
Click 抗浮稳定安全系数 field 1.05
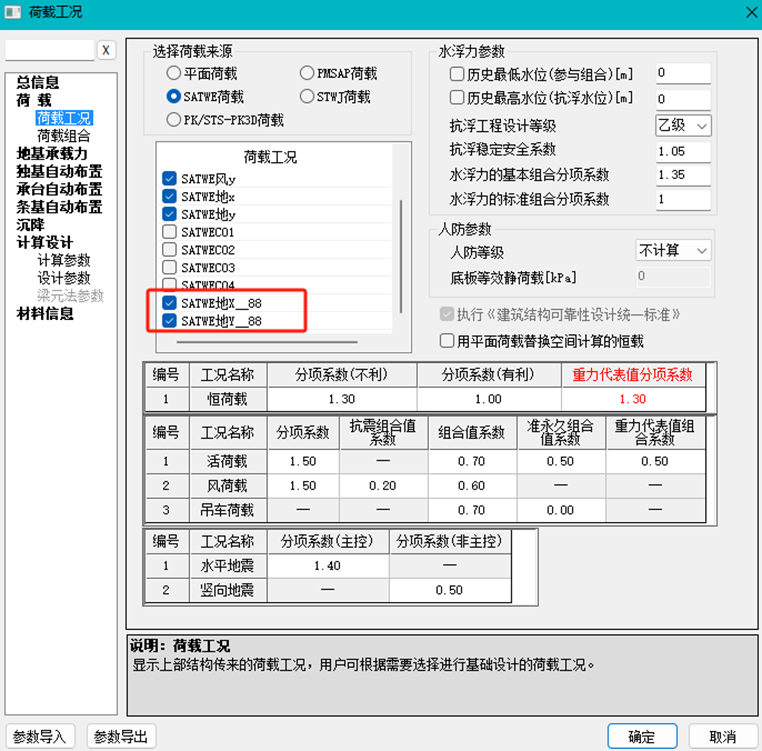(x=683, y=151)
